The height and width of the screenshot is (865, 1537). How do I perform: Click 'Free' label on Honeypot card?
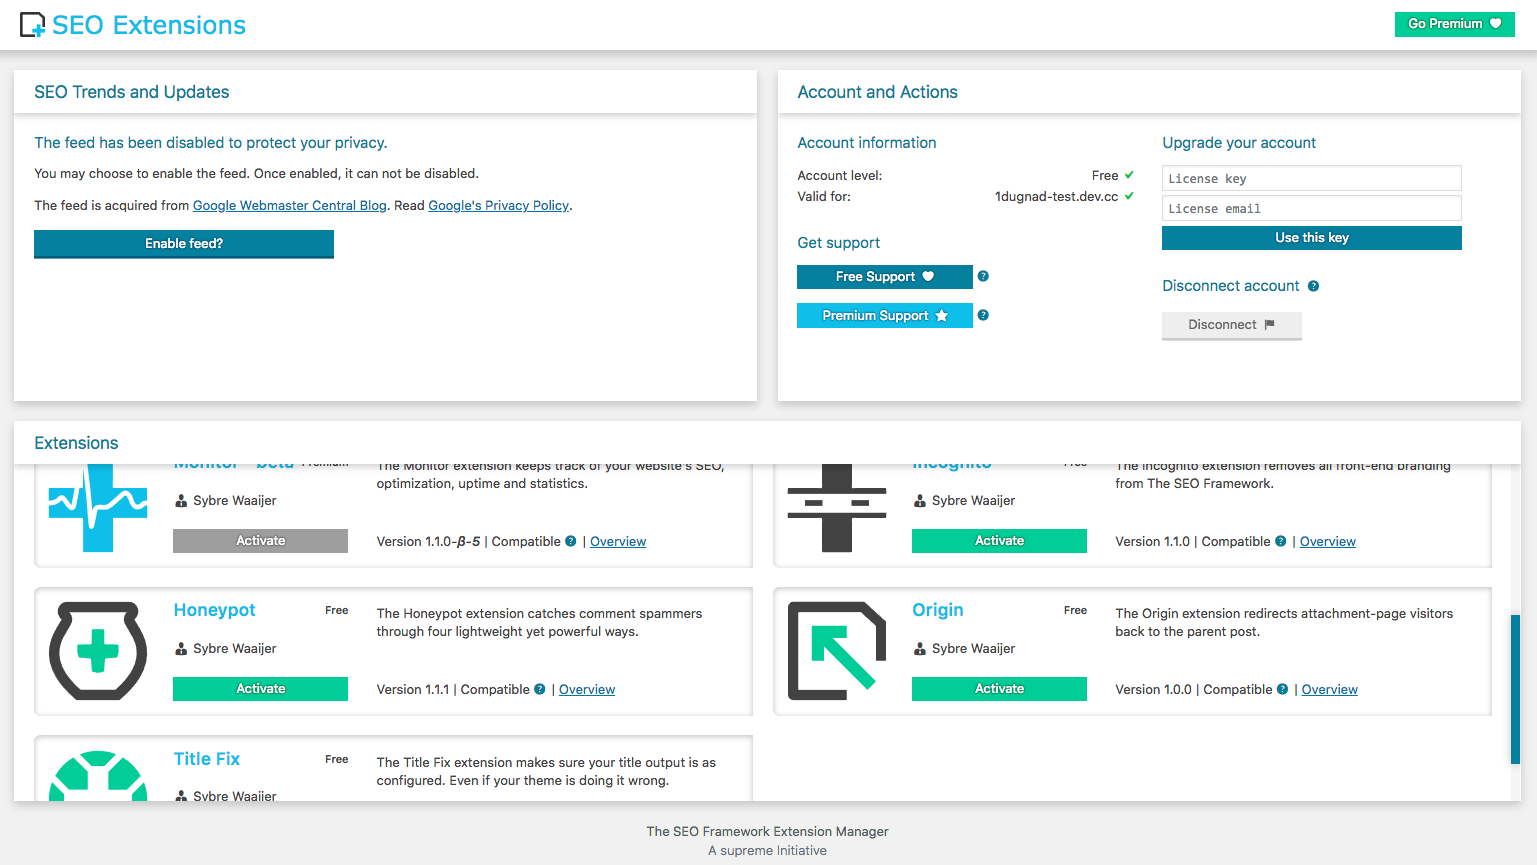point(337,610)
